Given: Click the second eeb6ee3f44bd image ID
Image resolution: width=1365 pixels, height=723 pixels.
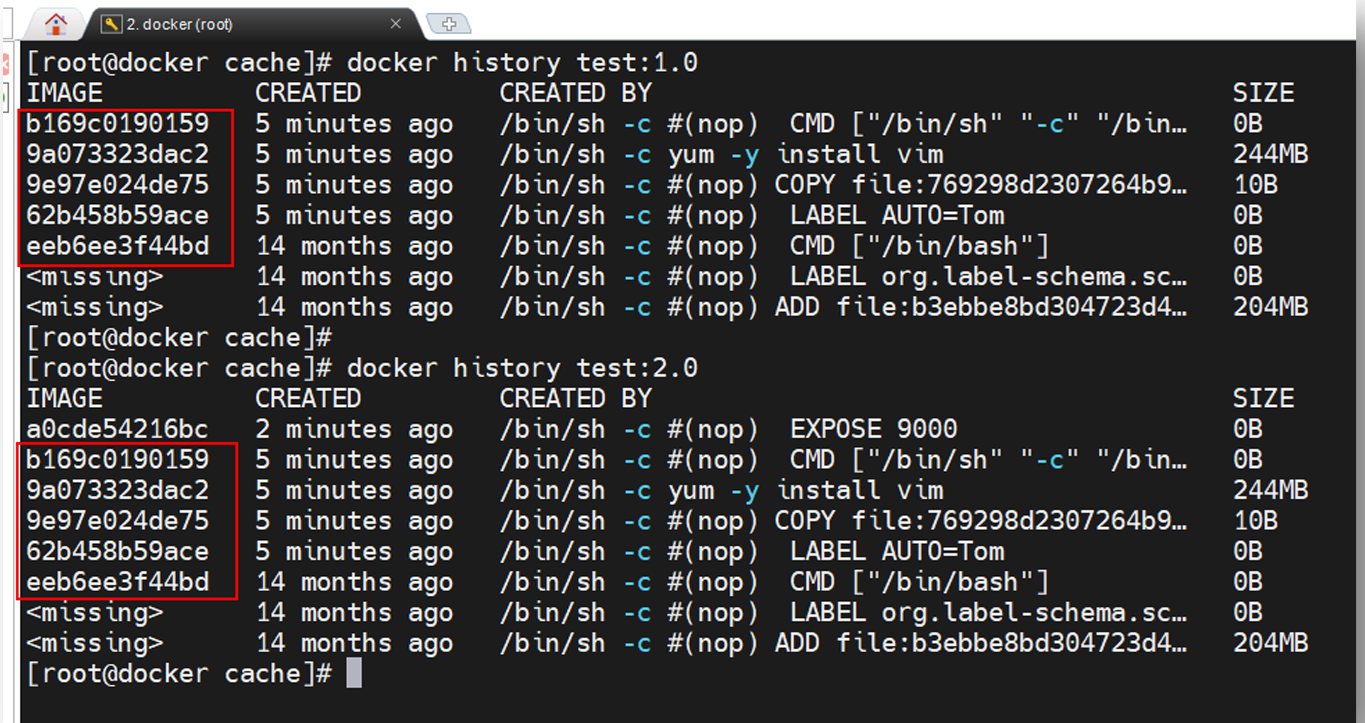Looking at the screenshot, I should tap(118, 582).
